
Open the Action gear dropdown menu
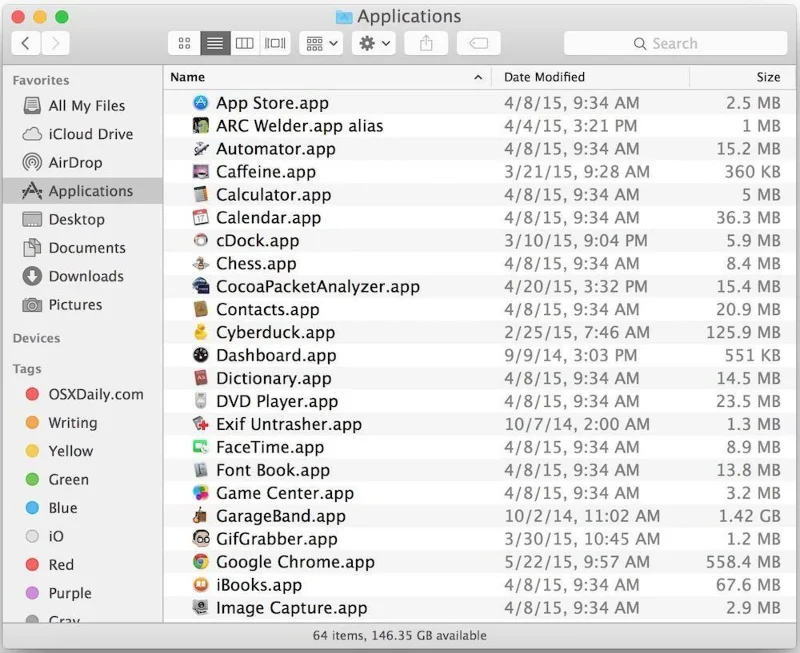click(375, 43)
